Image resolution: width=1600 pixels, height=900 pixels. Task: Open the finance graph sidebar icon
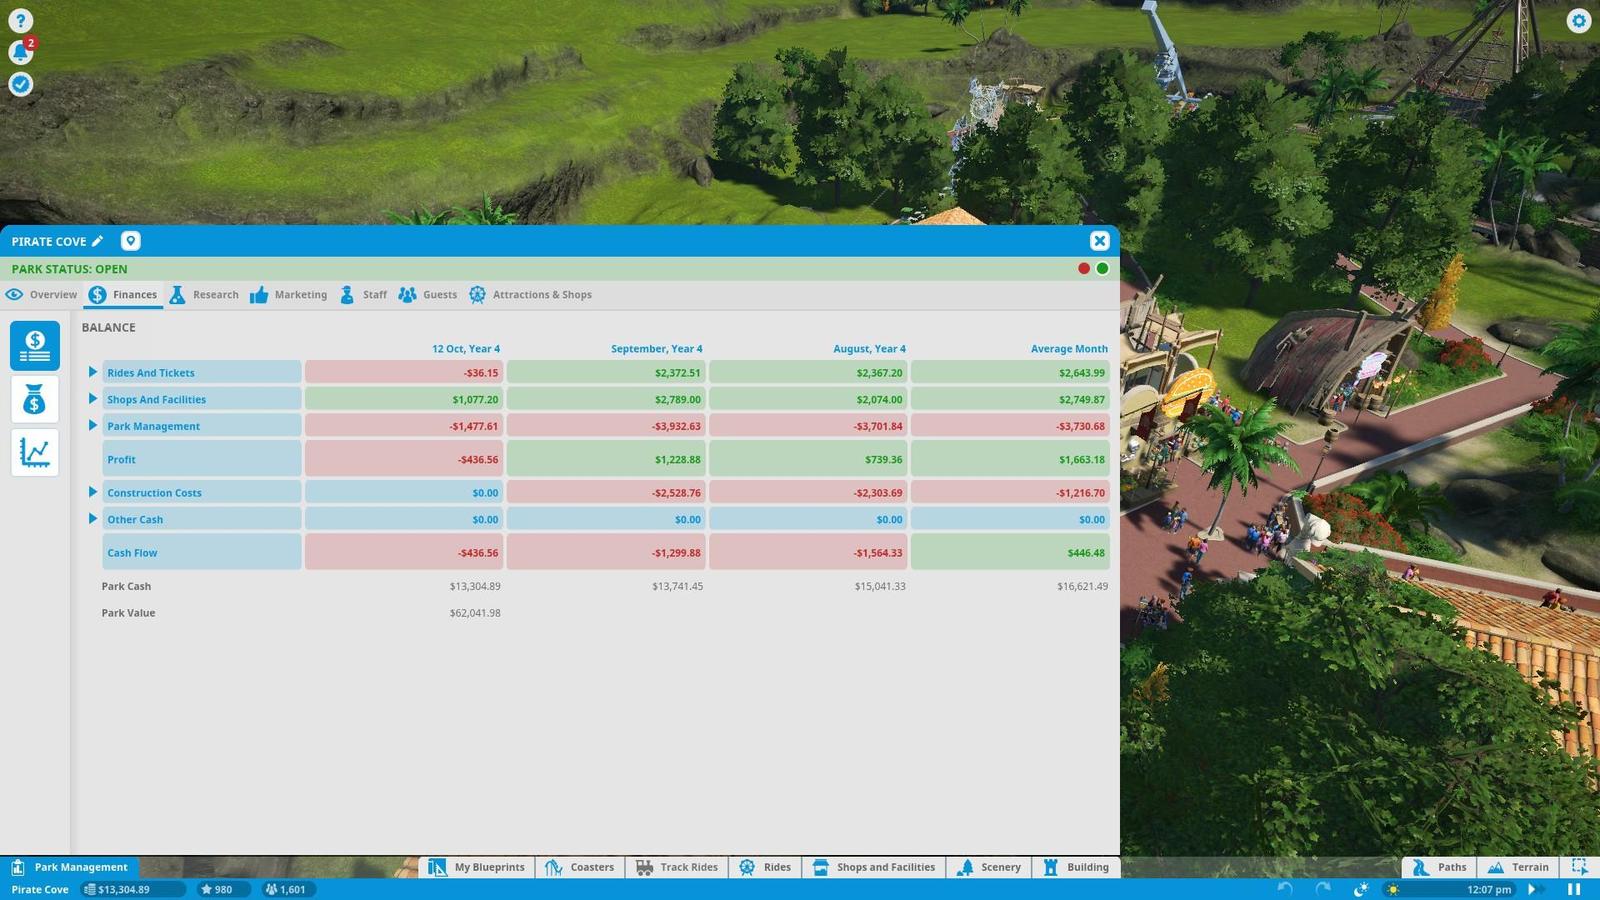35,452
